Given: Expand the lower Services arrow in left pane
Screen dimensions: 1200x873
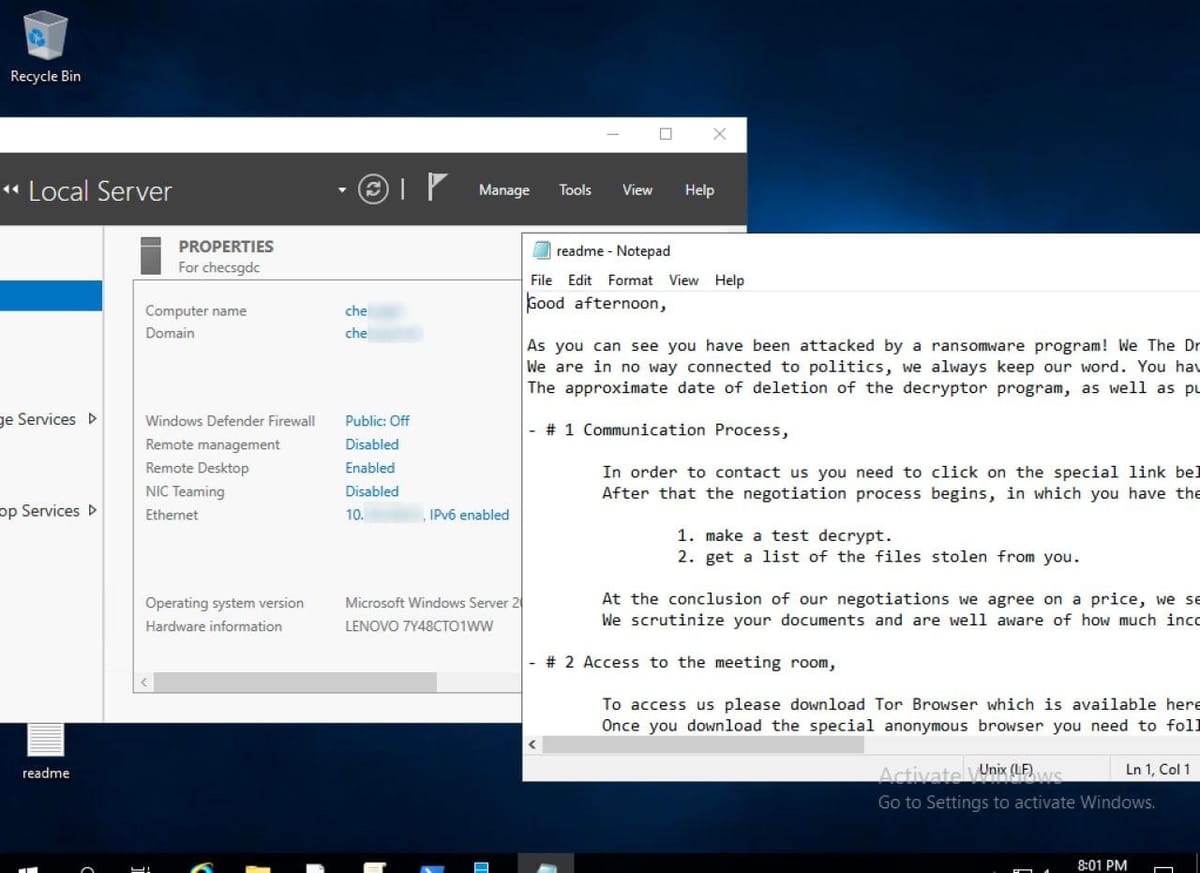Looking at the screenshot, I should (x=93, y=511).
